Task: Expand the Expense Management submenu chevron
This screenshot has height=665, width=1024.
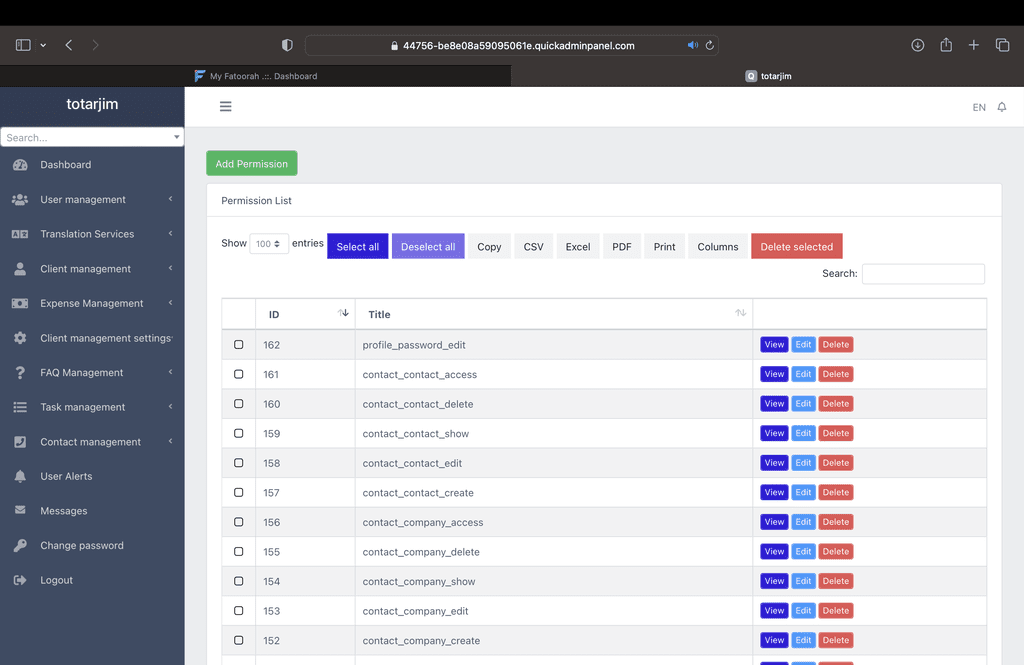Action: coord(170,302)
